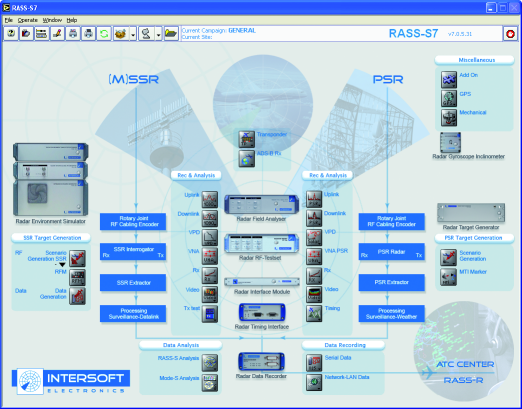Open the GPS tool icon
The height and width of the screenshot is (409, 522).
(x=449, y=98)
